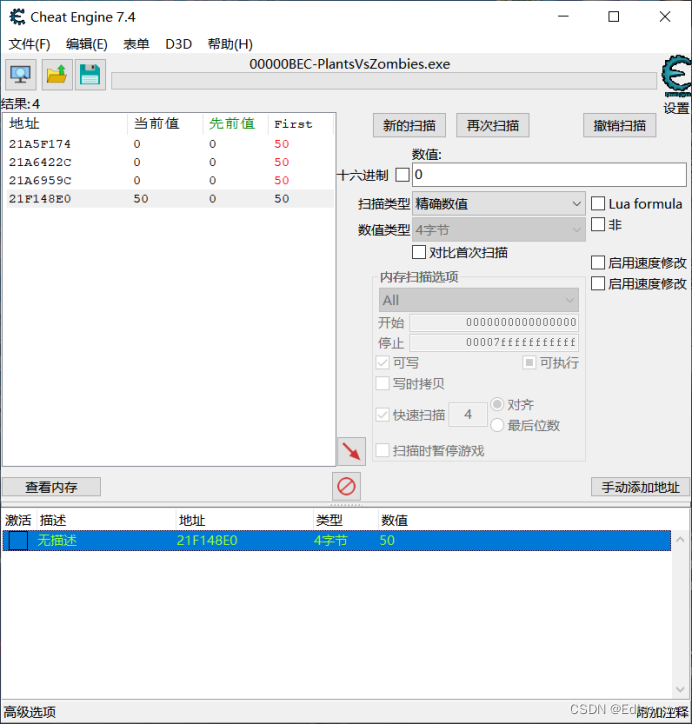Viewport: 692px width, 724px height.
Task: Click the red circle clear list icon
Action: click(x=346, y=486)
